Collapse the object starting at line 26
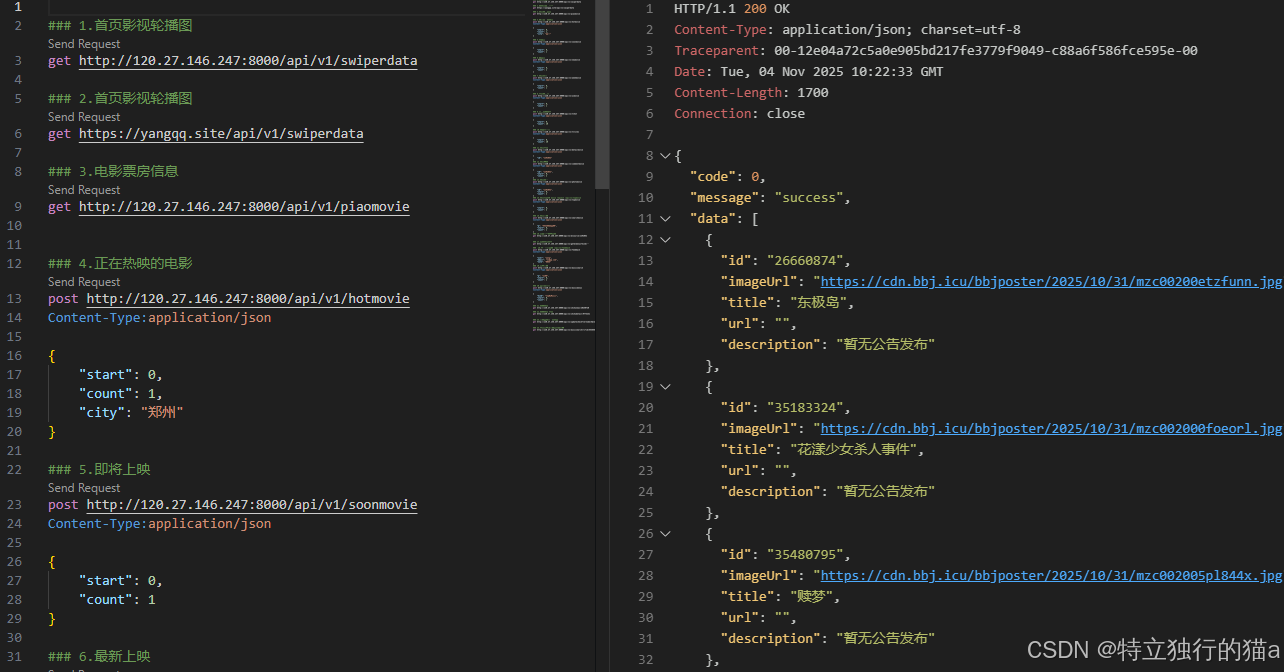The height and width of the screenshot is (672, 1284). point(666,534)
